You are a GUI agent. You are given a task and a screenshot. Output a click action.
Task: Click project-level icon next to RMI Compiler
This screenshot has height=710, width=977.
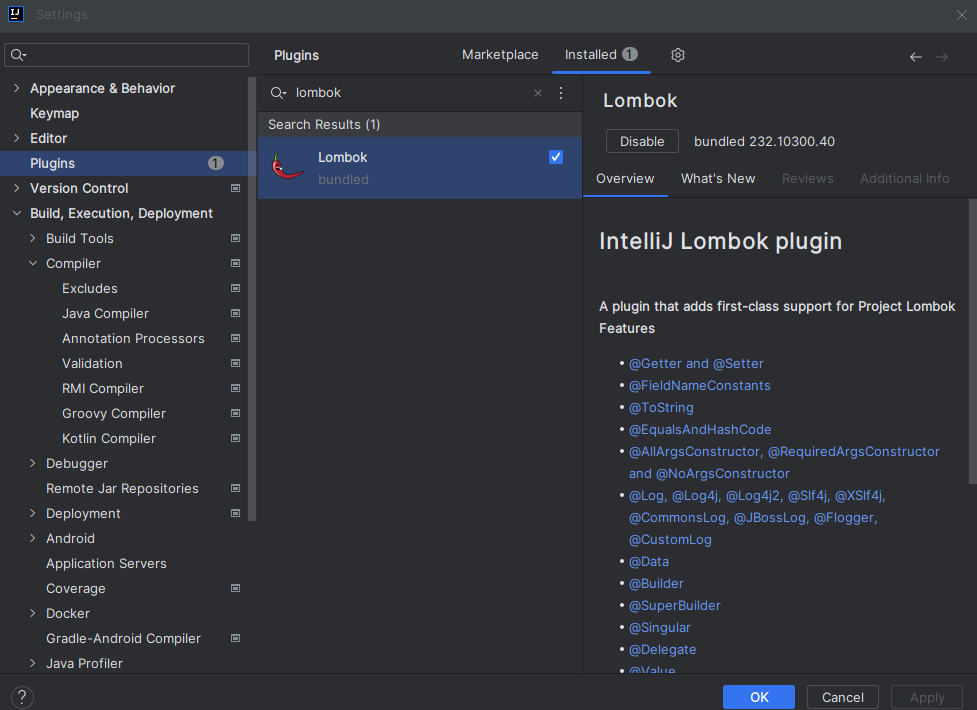[236, 388]
